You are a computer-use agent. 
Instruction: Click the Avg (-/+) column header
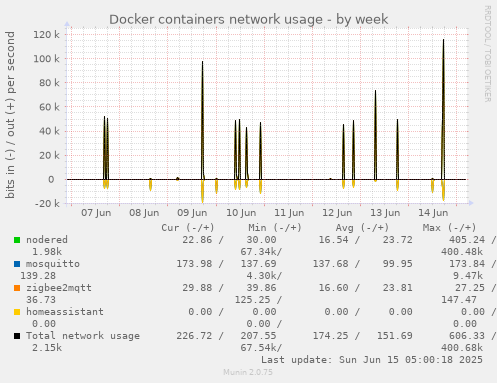[362, 228]
